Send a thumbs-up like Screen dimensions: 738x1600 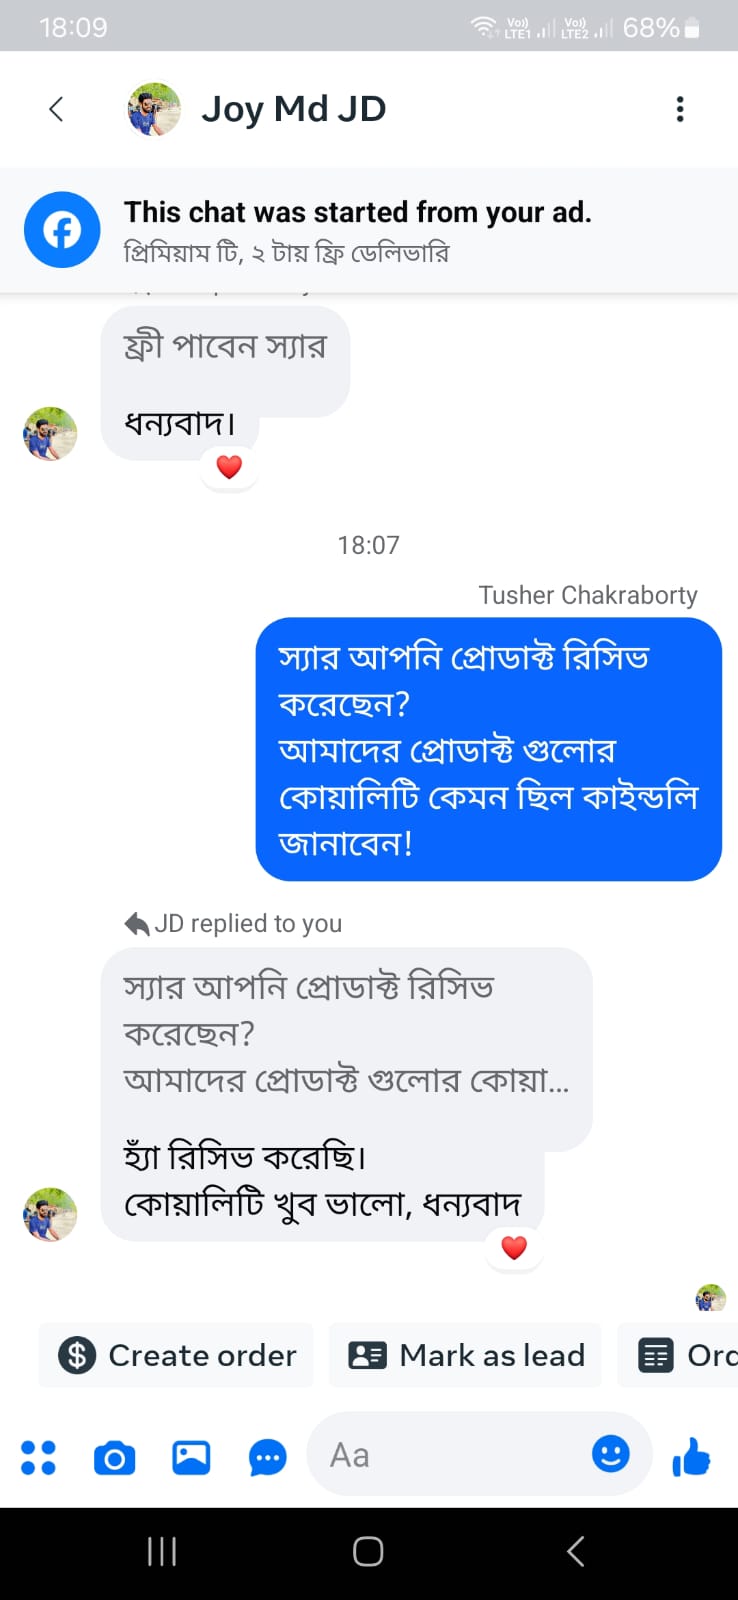691,1457
